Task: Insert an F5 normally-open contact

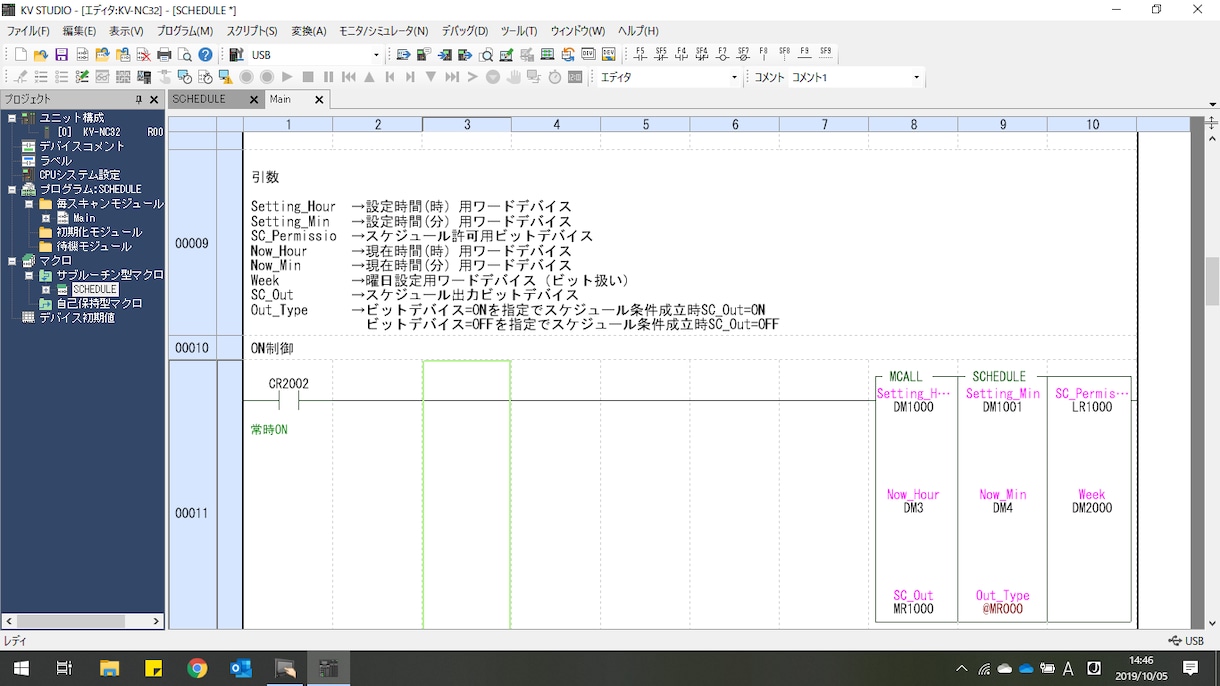Action: pyautogui.click(x=640, y=54)
